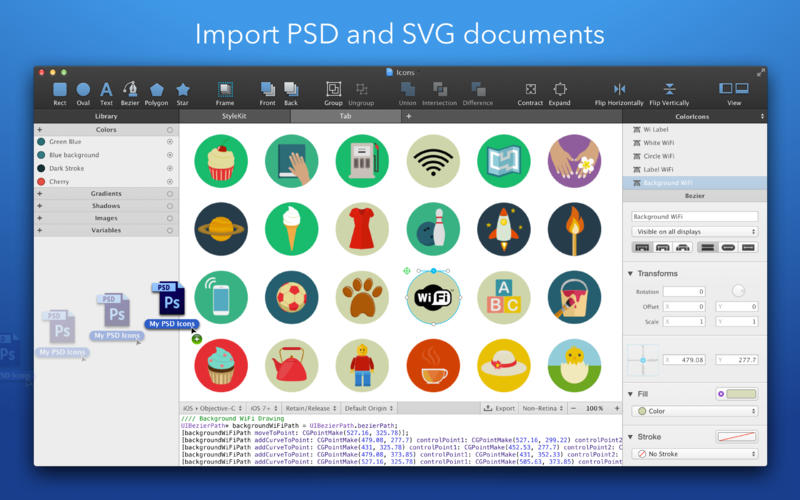800x500 pixels.
Task: Expand the selected shape
Action: click(x=560, y=94)
